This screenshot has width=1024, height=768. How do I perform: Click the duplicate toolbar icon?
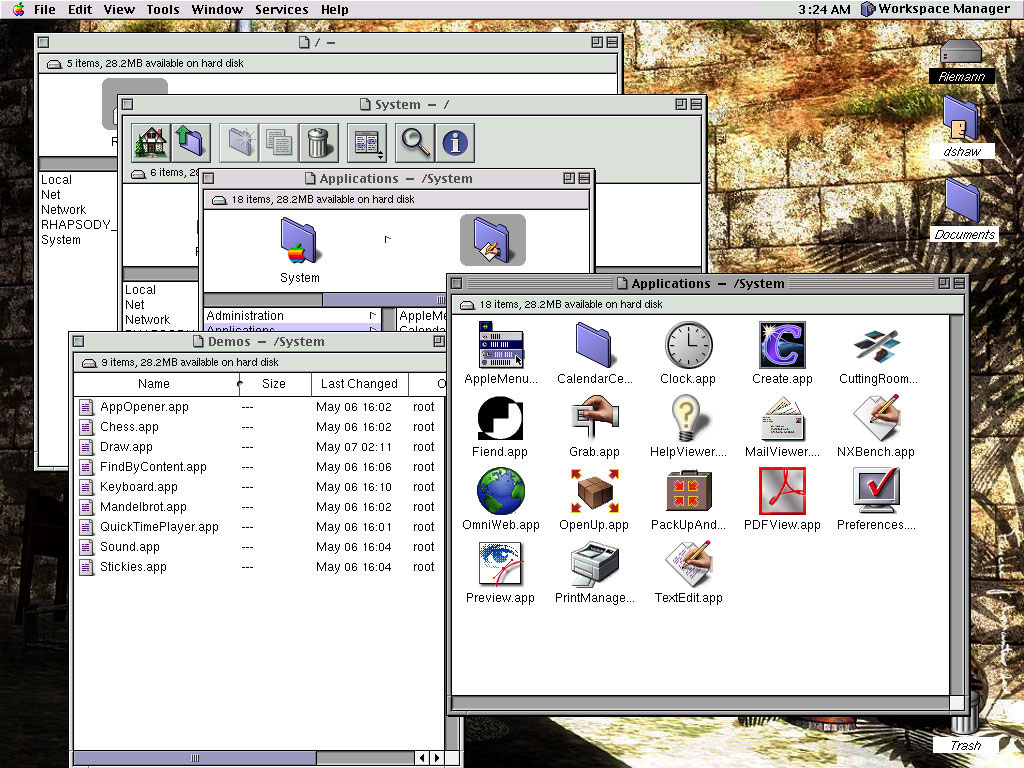[279, 142]
